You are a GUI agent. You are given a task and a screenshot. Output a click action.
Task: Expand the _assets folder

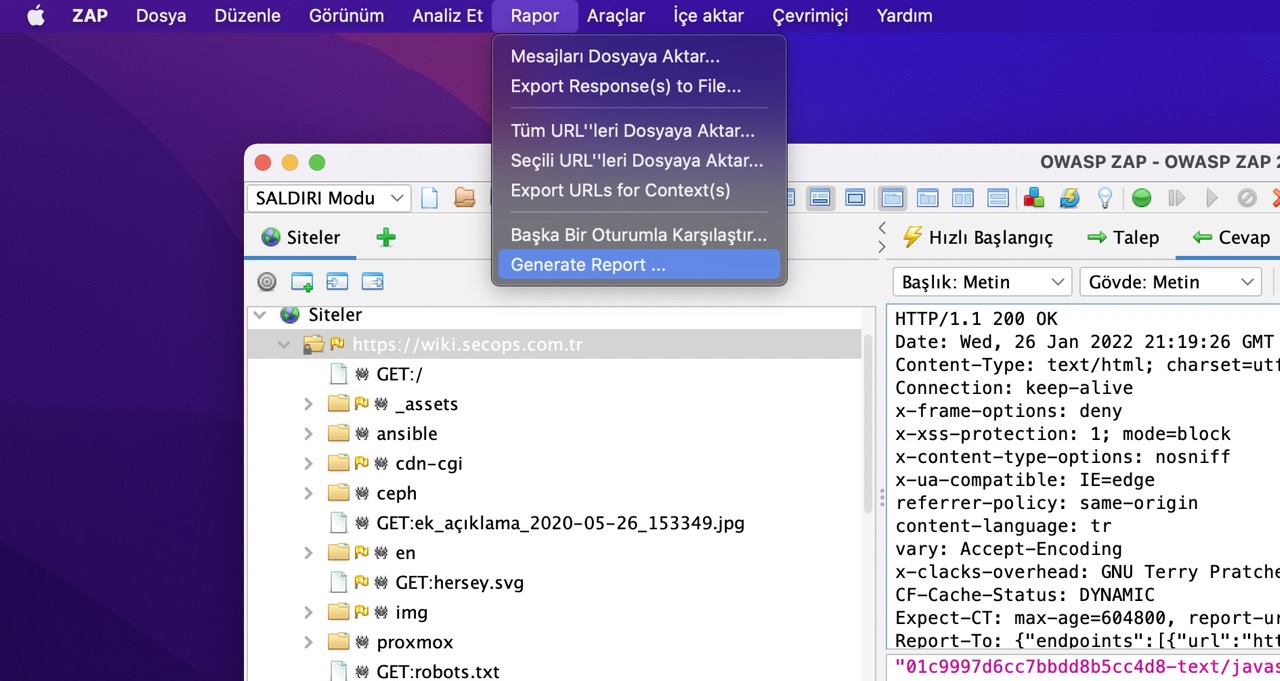point(309,404)
